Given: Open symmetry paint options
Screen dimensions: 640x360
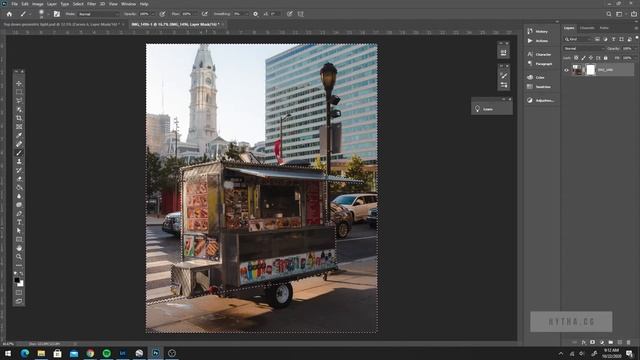Looking at the screenshot, I should click(301, 14).
